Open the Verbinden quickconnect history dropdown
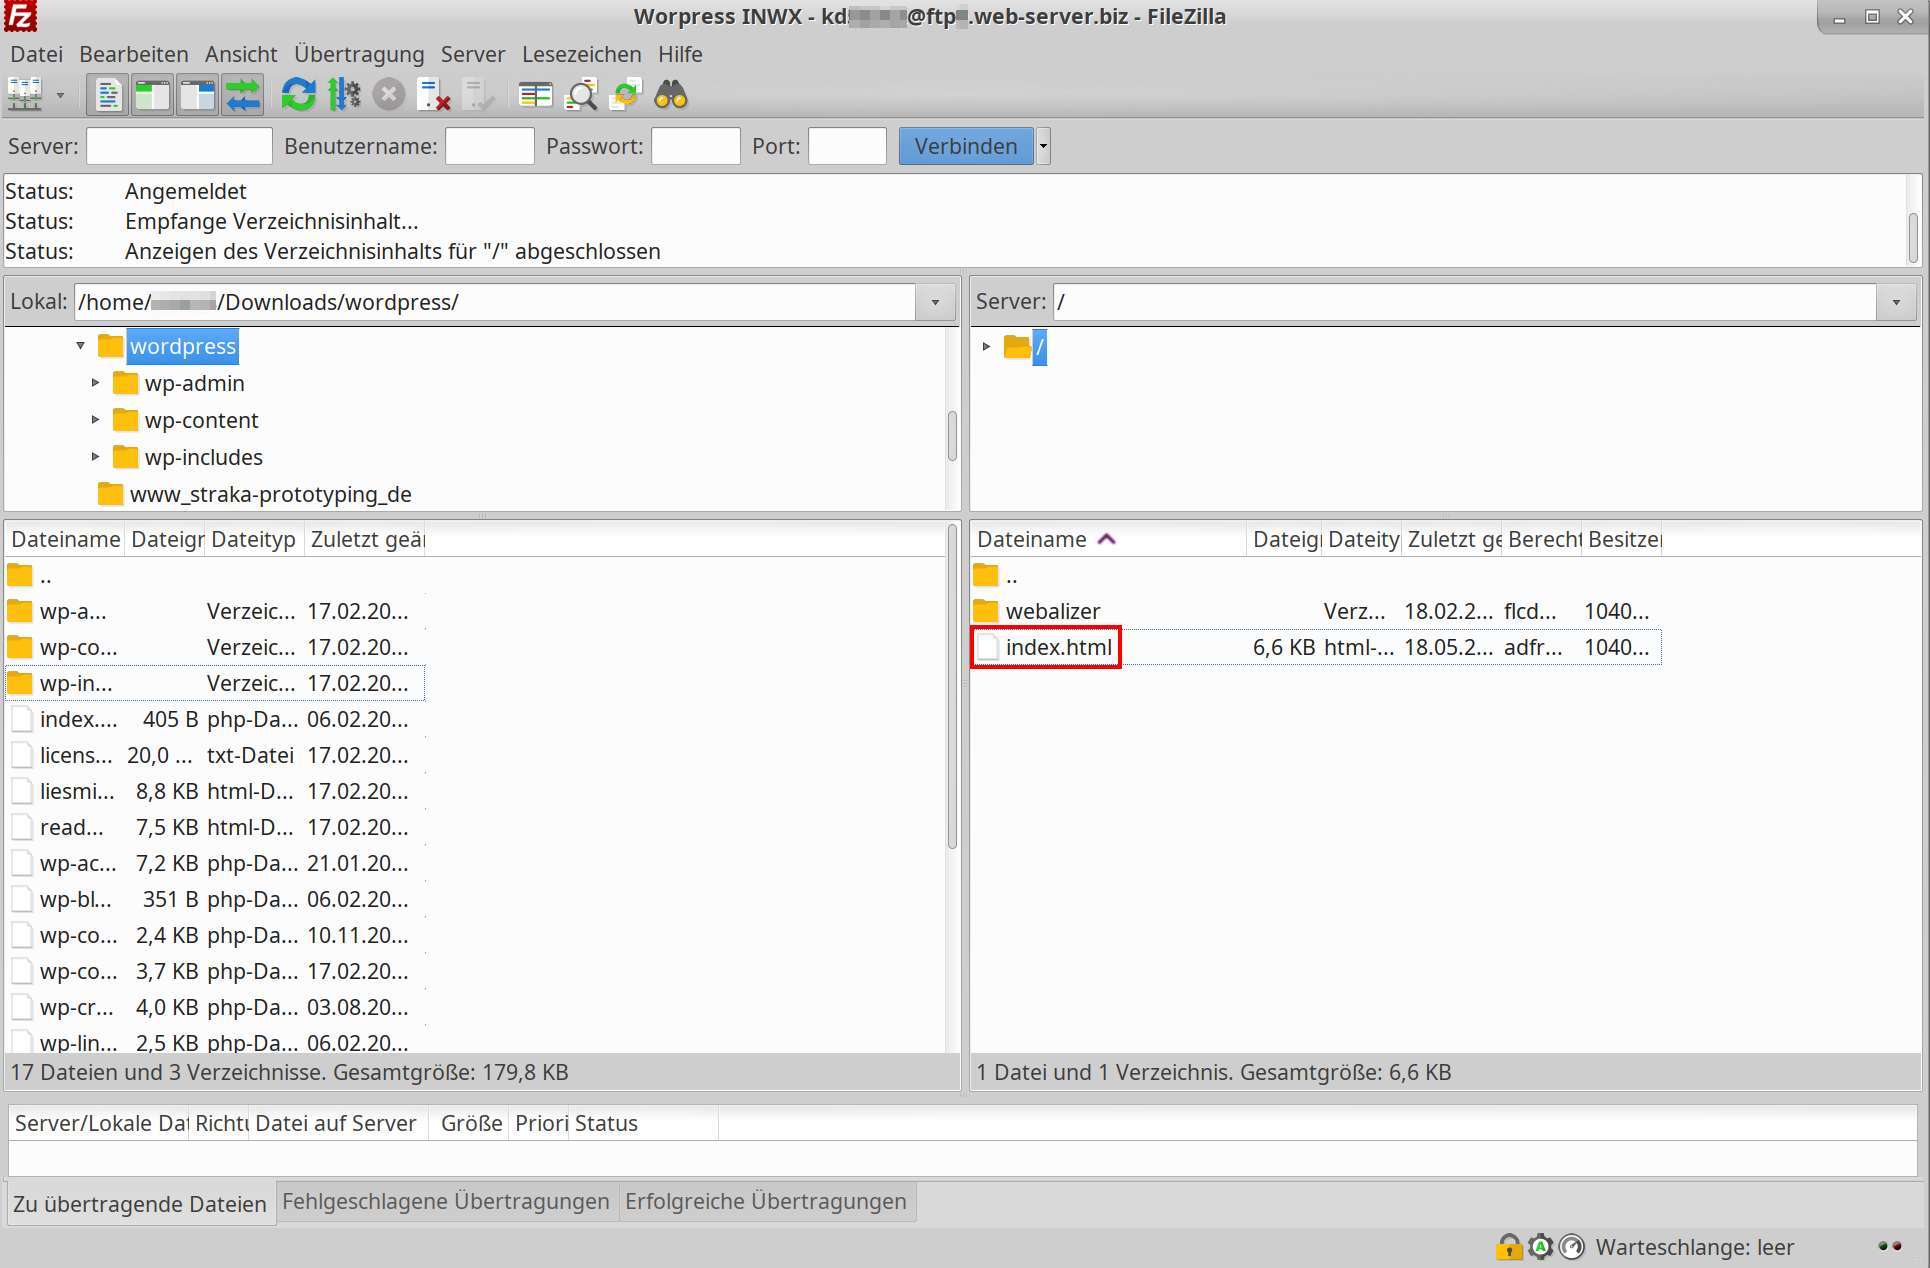The width and height of the screenshot is (1930, 1268). pyautogui.click(x=1043, y=146)
